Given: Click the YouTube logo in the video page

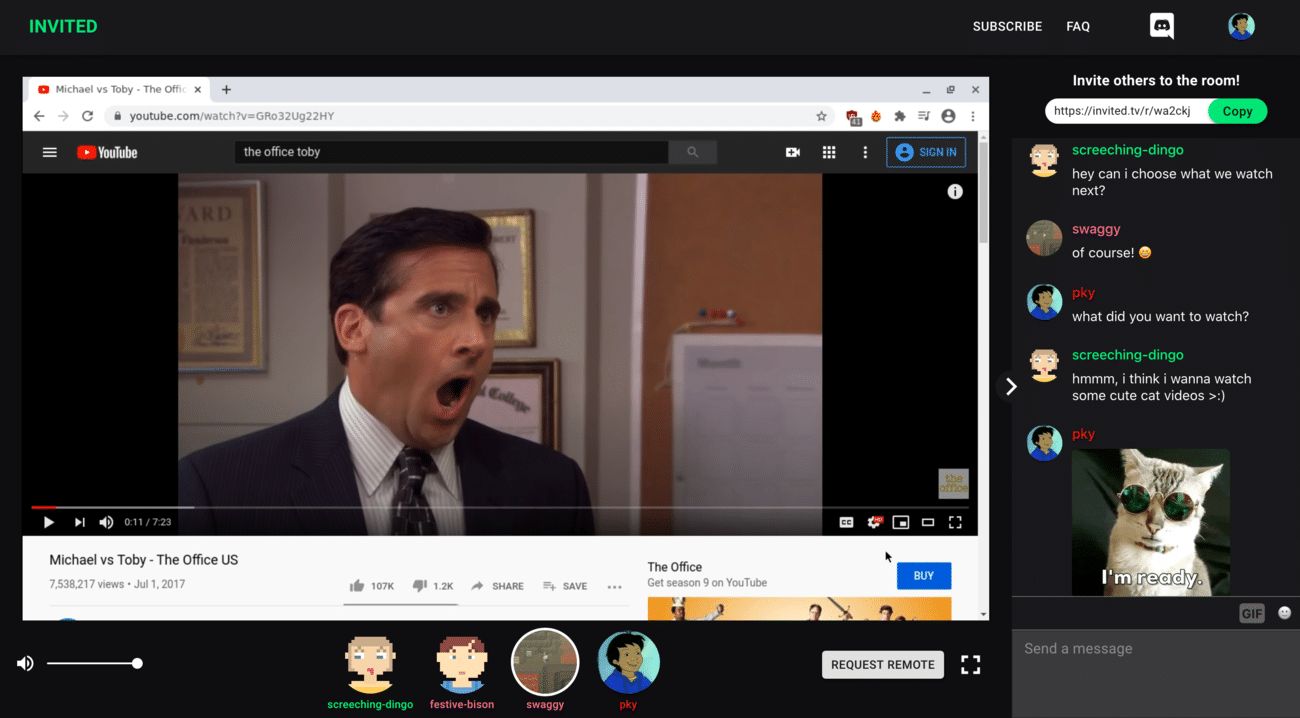Looking at the screenshot, I should pos(106,152).
